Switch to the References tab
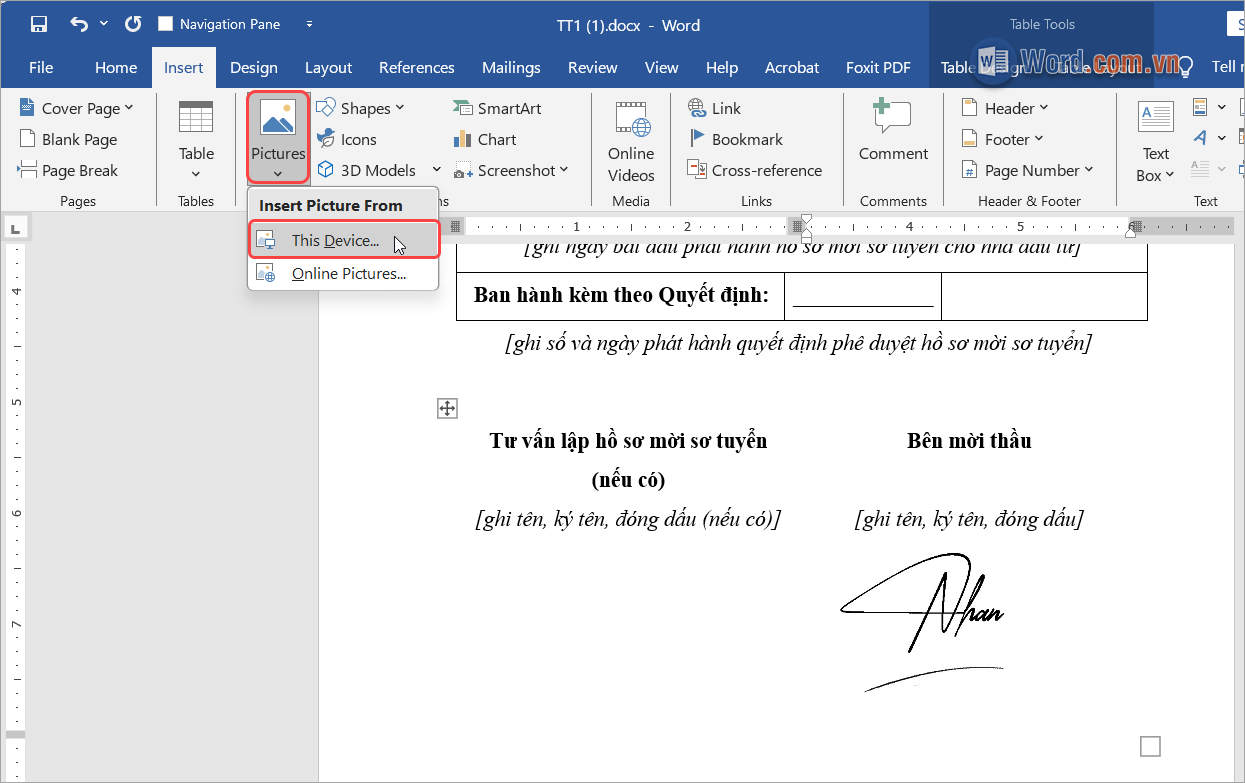This screenshot has width=1245, height=783. coord(416,68)
